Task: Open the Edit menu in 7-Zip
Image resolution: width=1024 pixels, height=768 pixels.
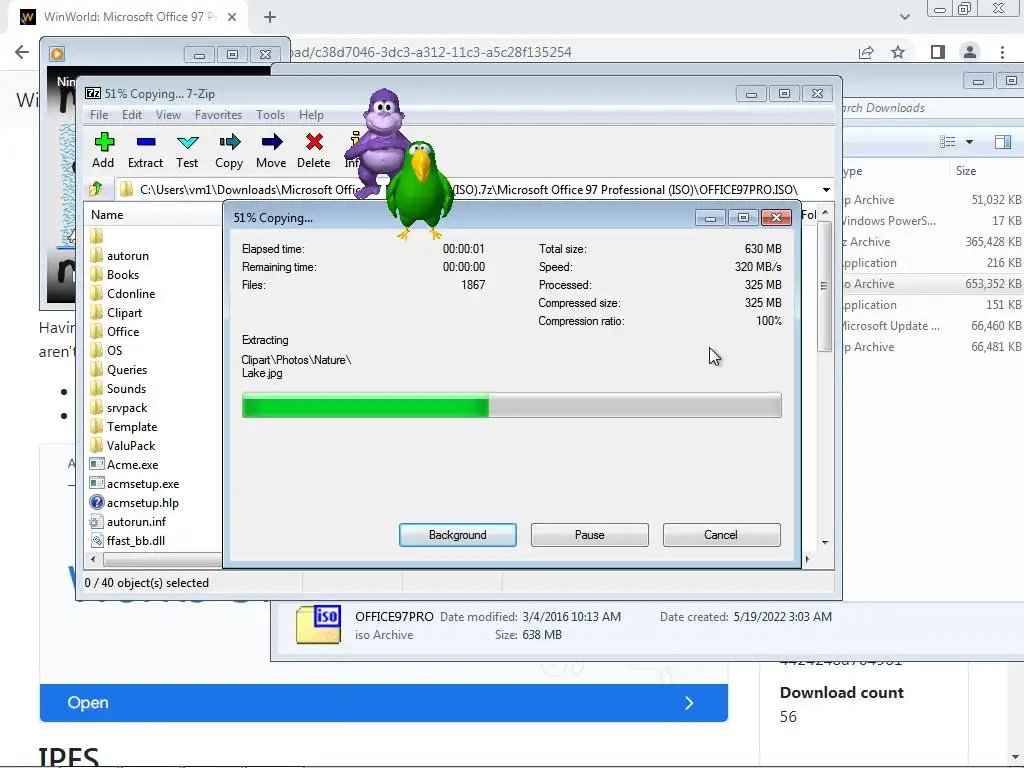Action: pos(132,115)
